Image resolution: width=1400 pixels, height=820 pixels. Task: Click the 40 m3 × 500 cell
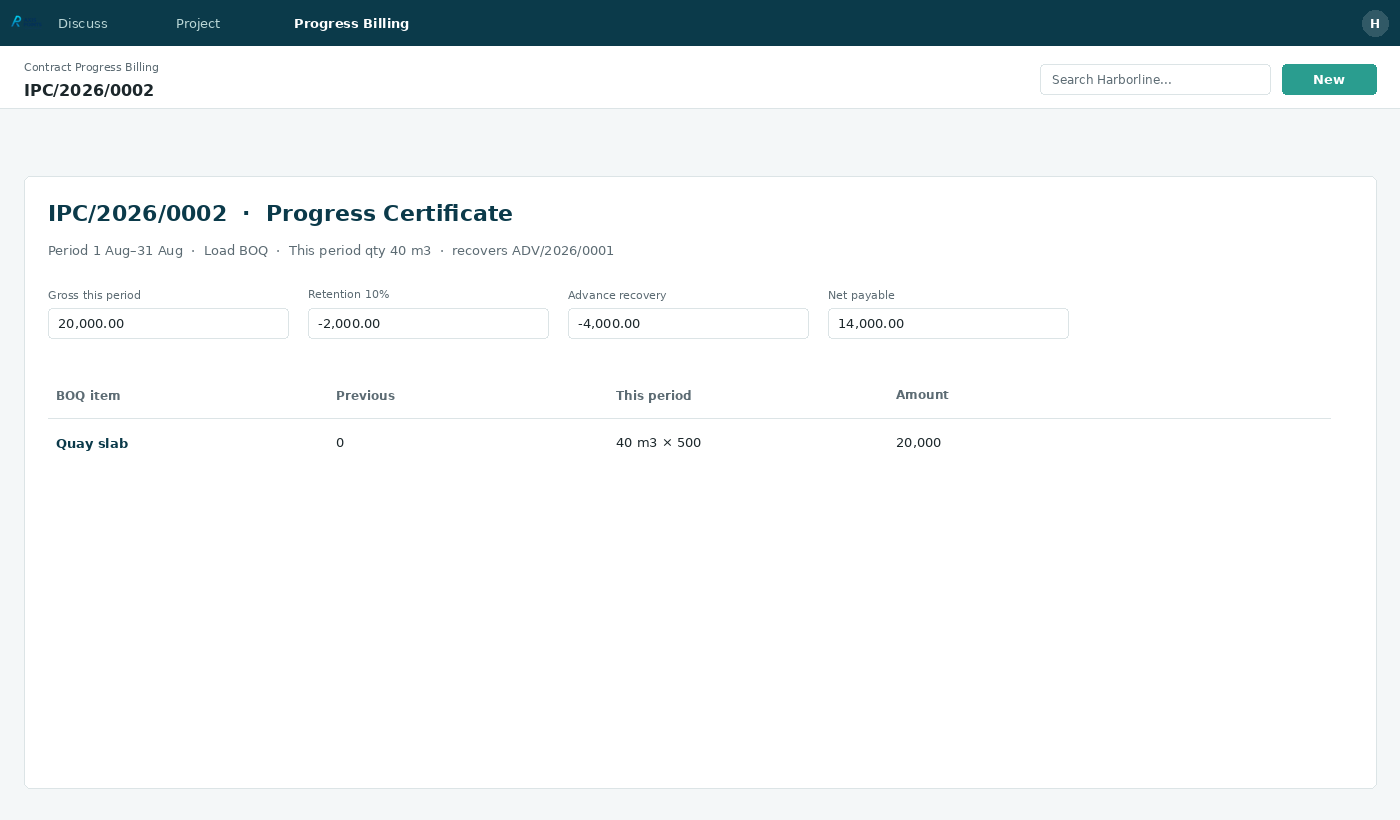coord(658,443)
